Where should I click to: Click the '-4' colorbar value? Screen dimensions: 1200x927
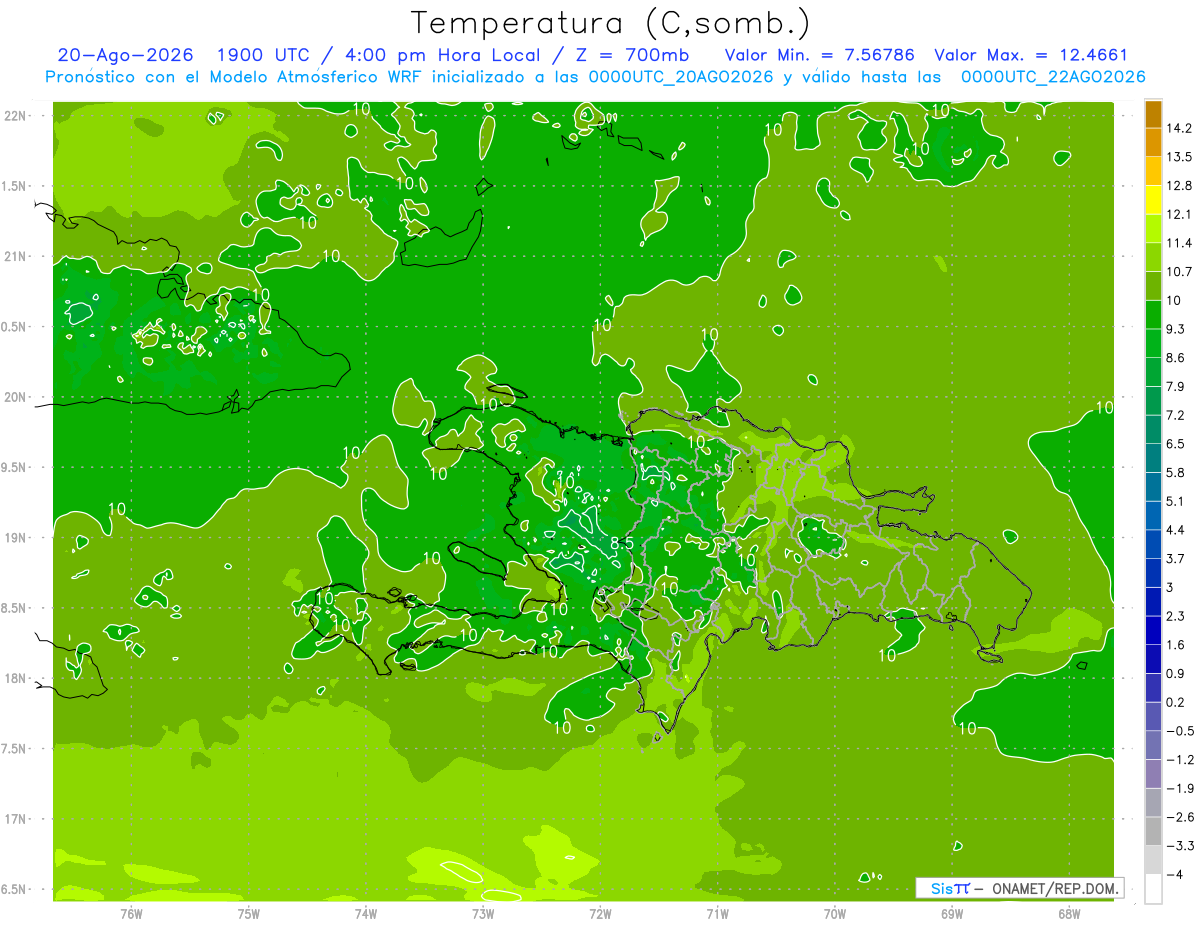coord(1175,874)
